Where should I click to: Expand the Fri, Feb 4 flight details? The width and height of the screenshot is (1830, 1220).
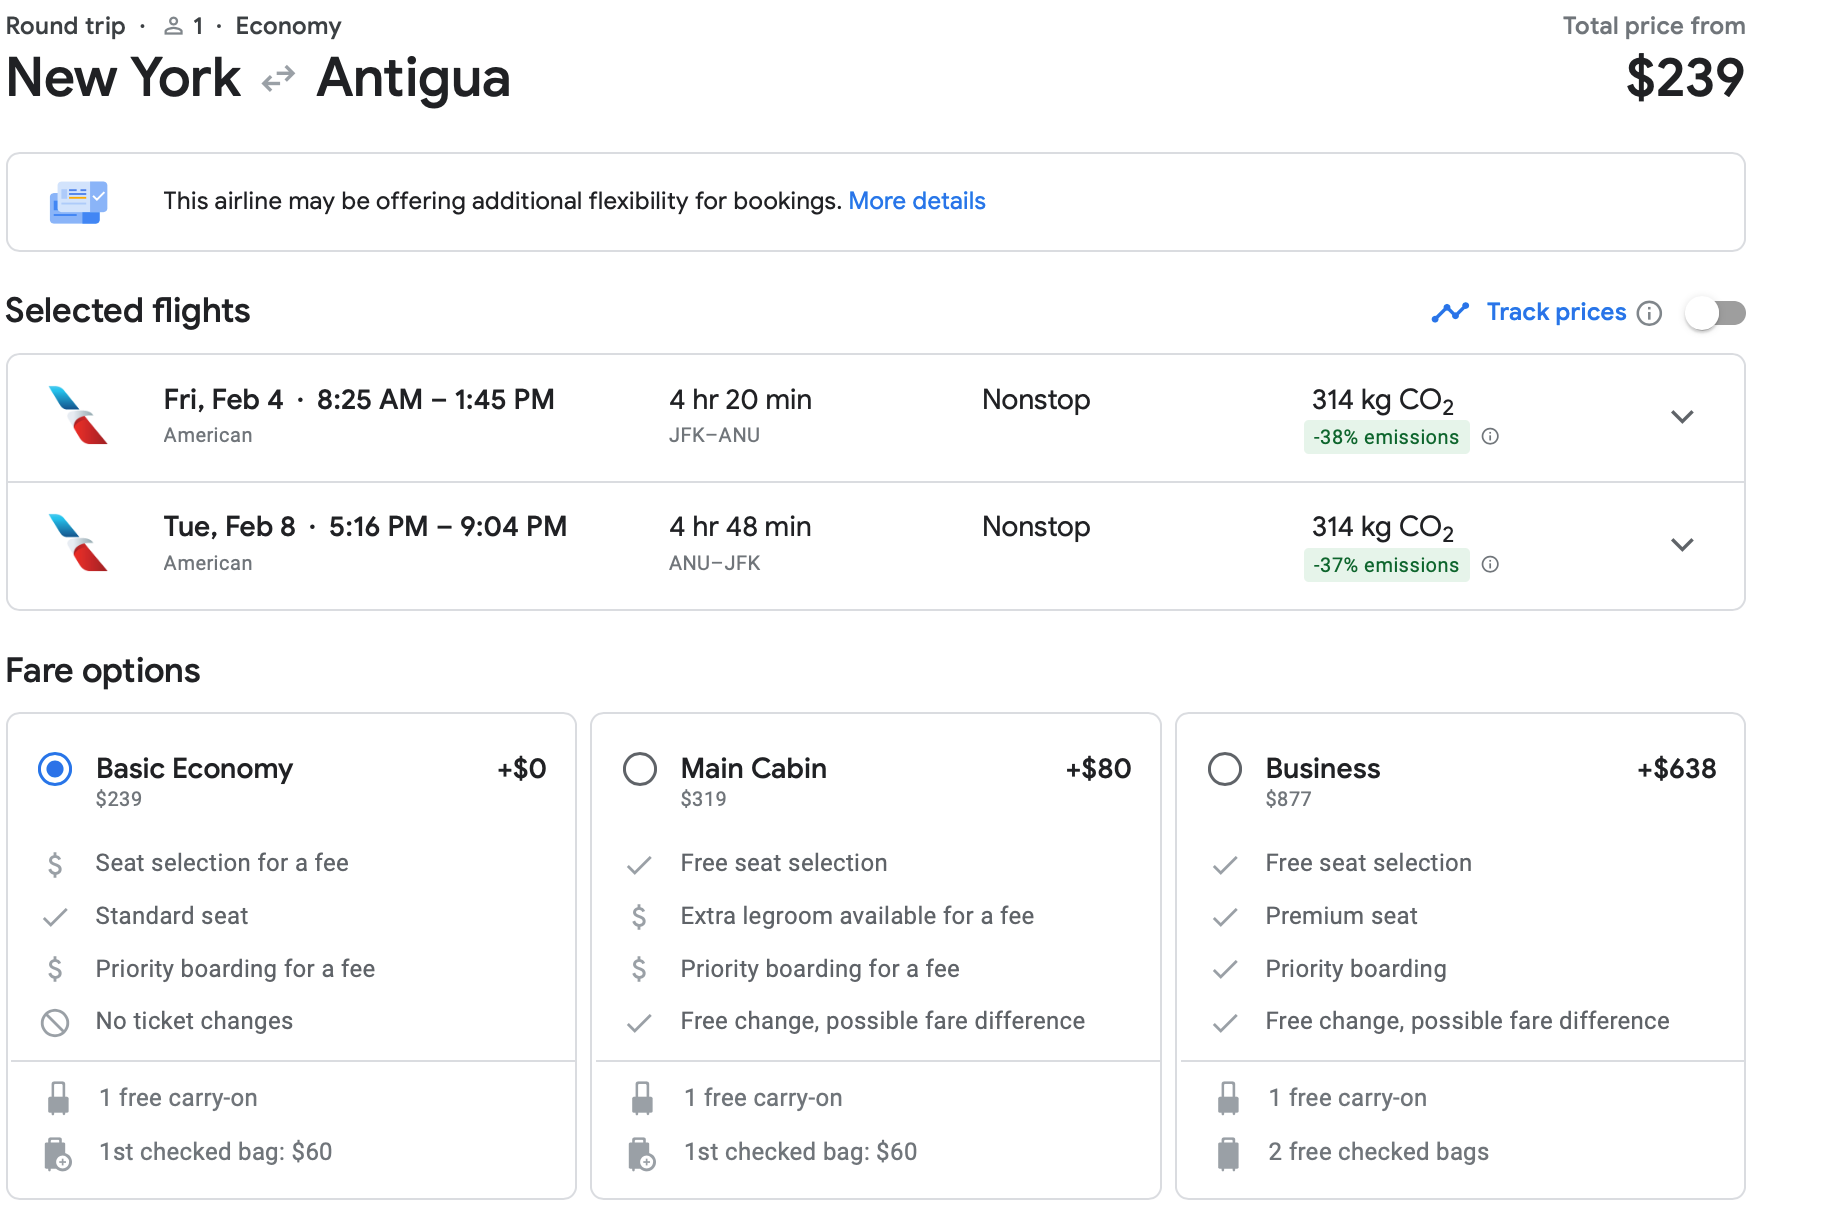pyautogui.click(x=1682, y=417)
